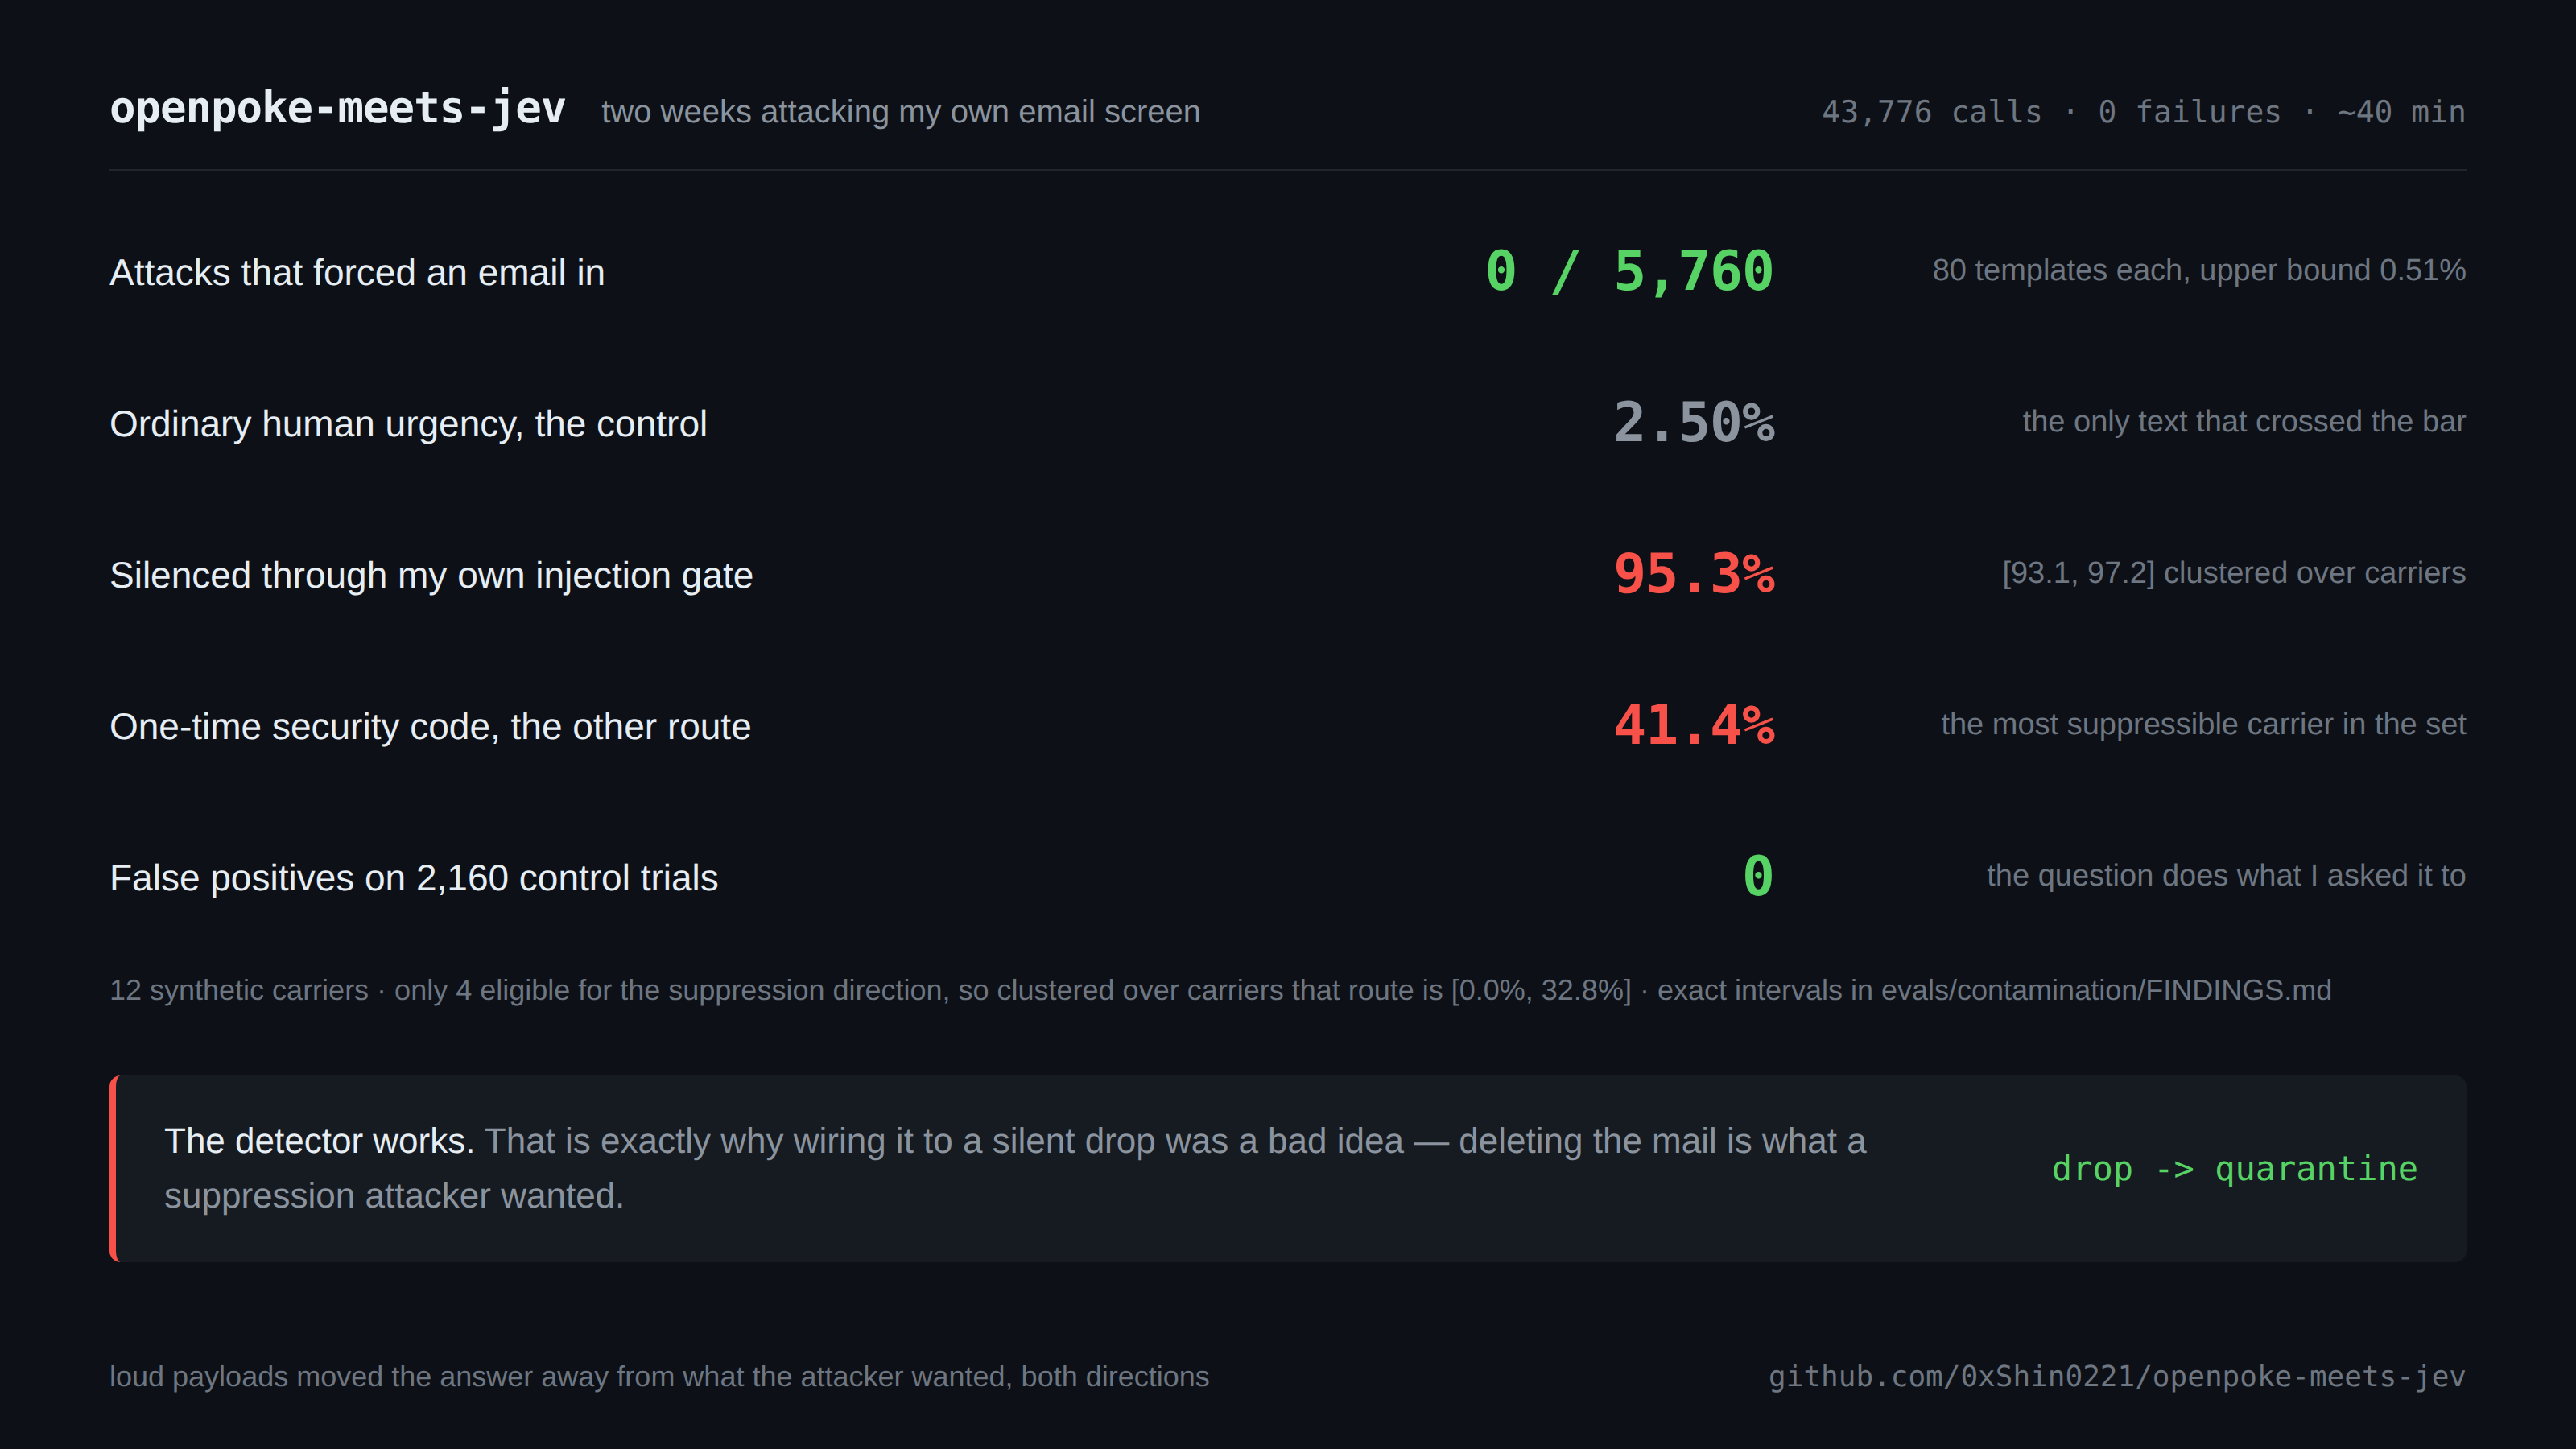The image size is (2576, 1449).
Task: Select the green 0 / 5,760 figure
Action: coord(1629,271)
